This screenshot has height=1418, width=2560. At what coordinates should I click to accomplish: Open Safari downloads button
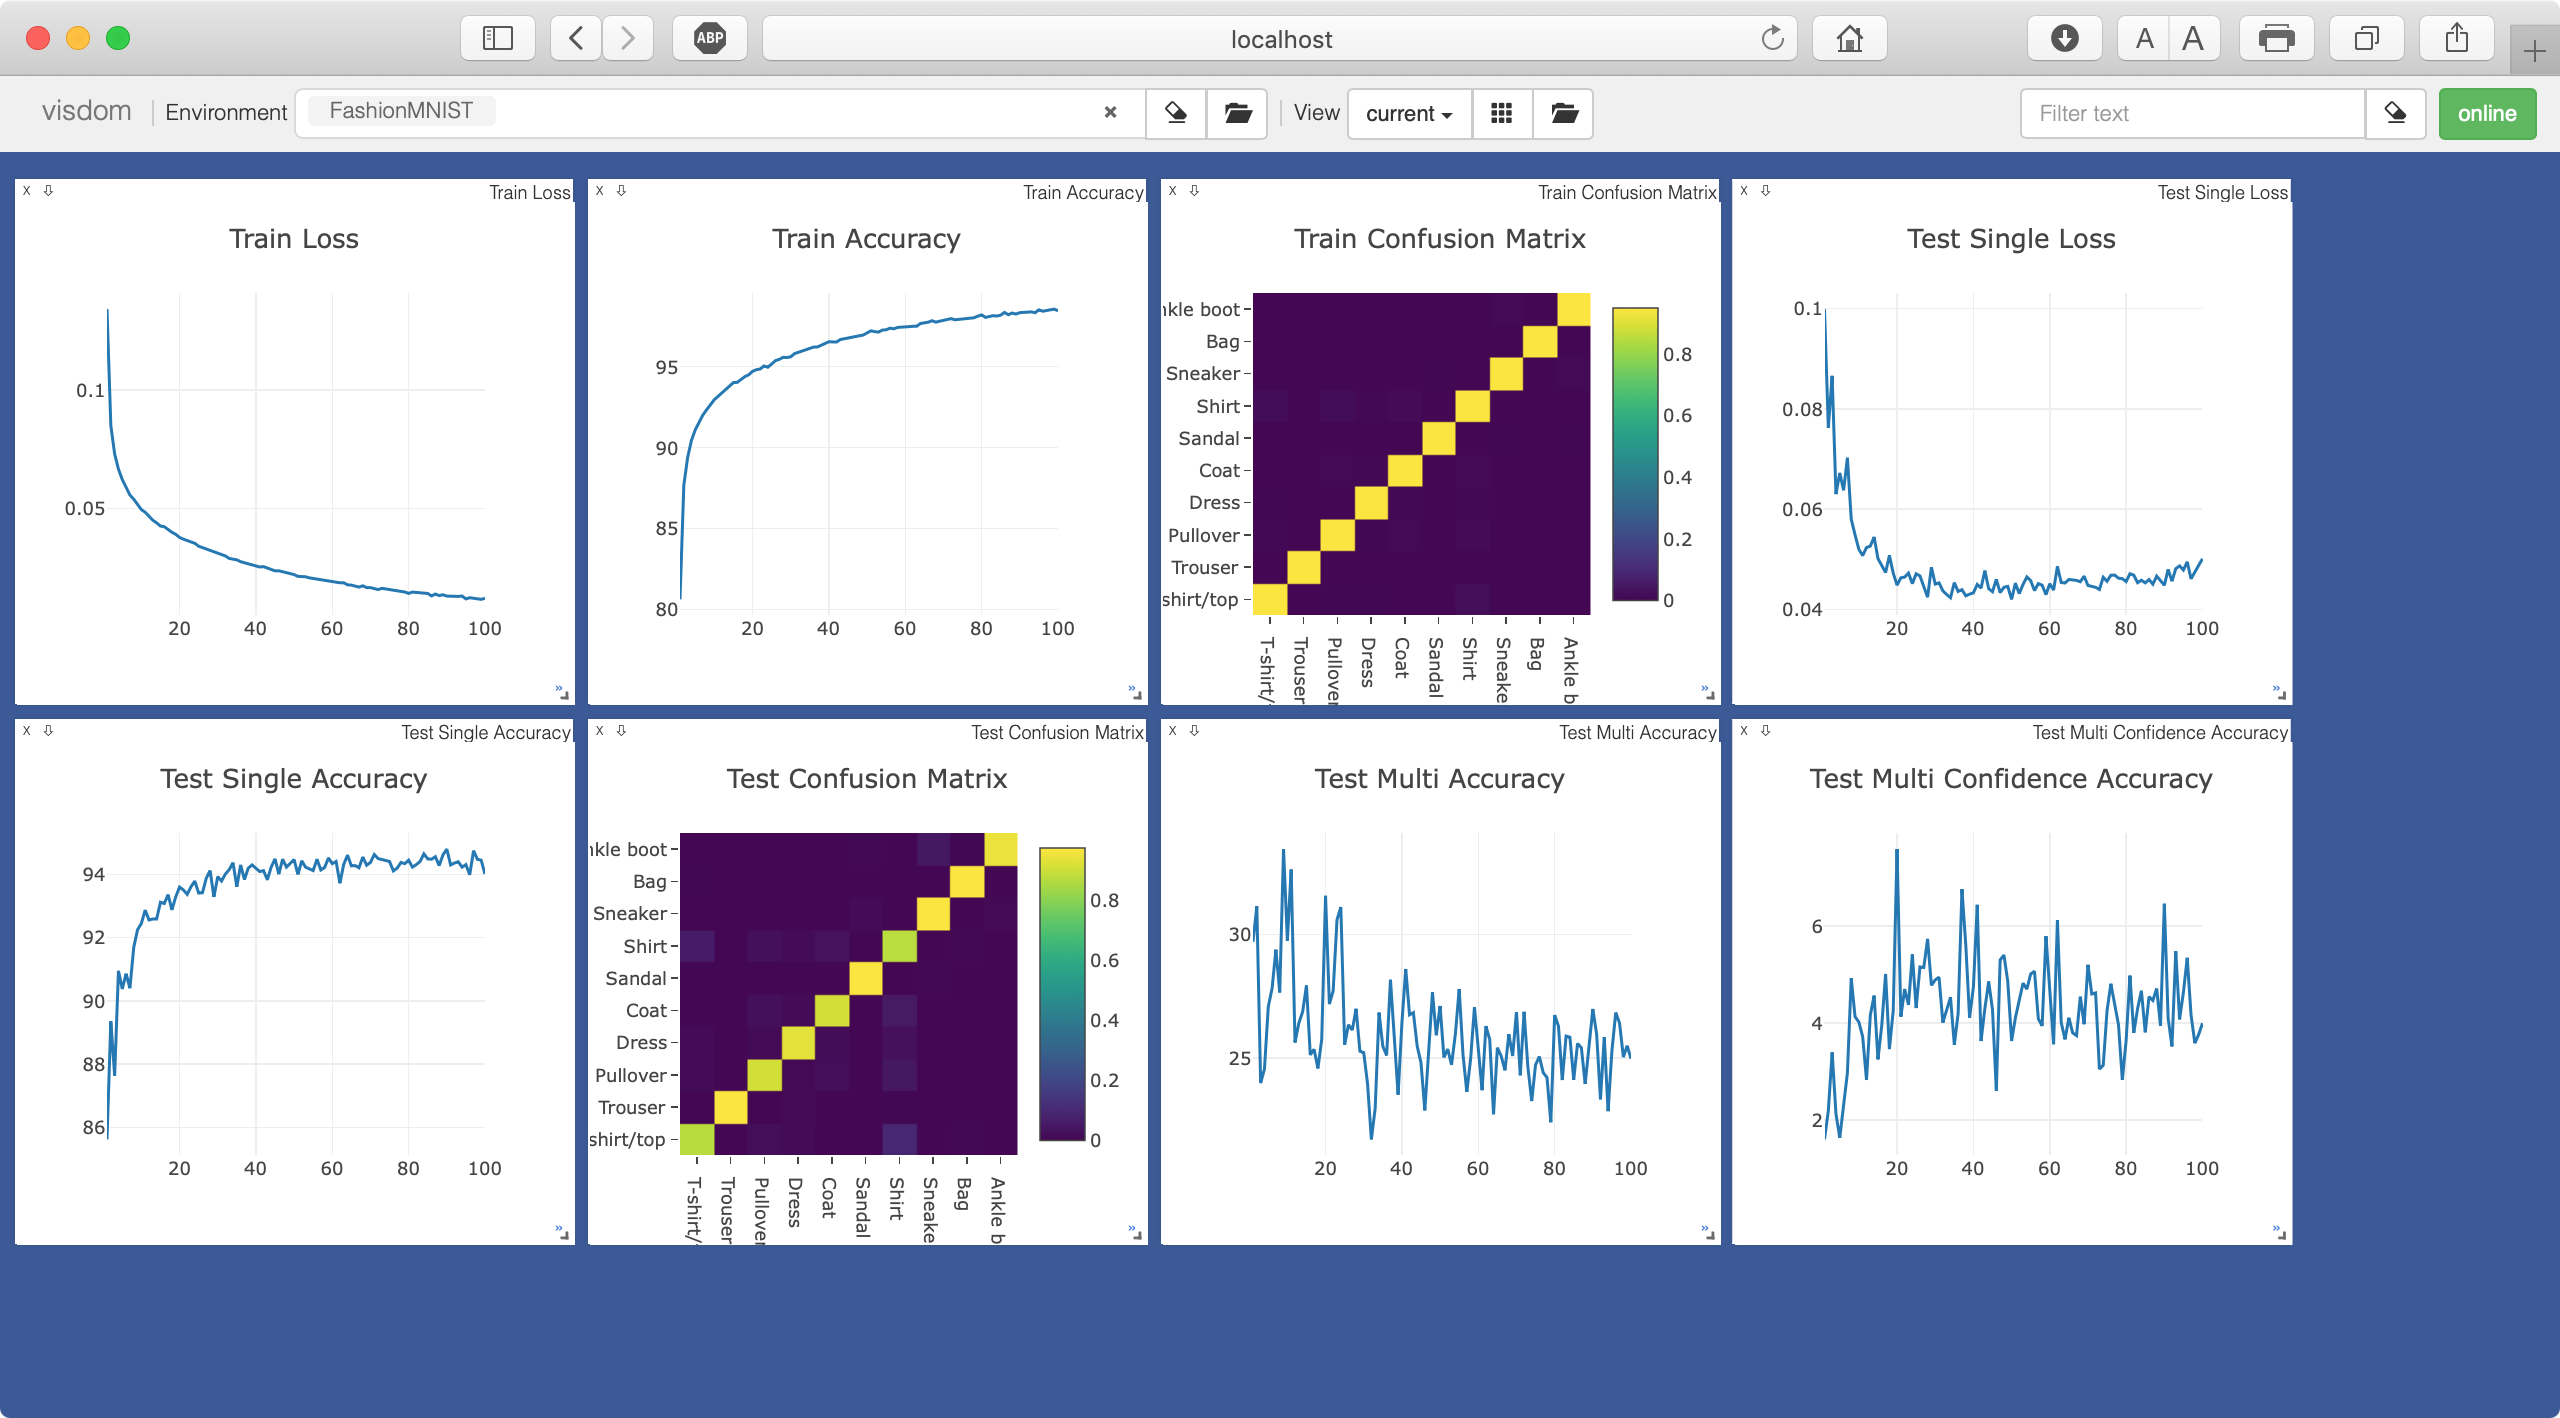tap(2064, 39)
